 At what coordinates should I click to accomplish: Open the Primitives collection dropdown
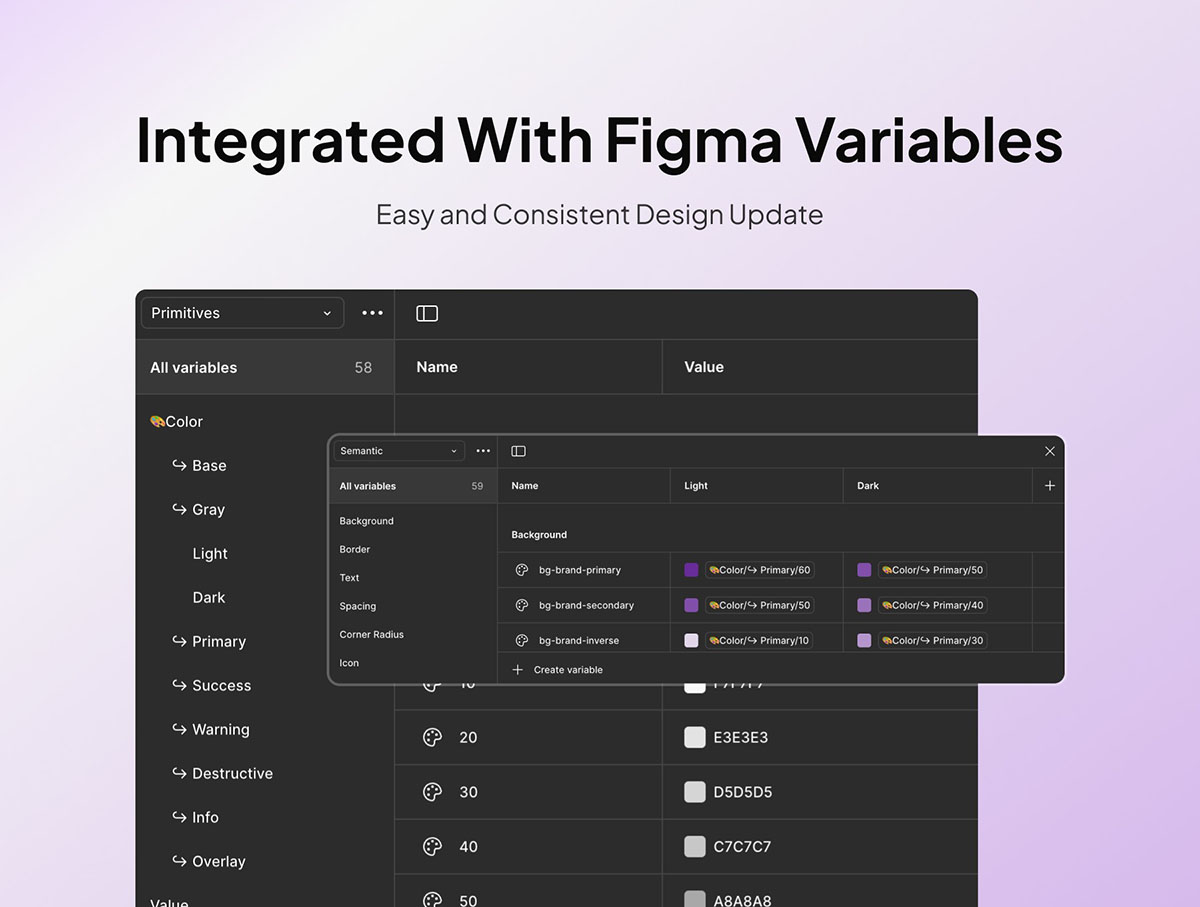click(x=243, y=313)
